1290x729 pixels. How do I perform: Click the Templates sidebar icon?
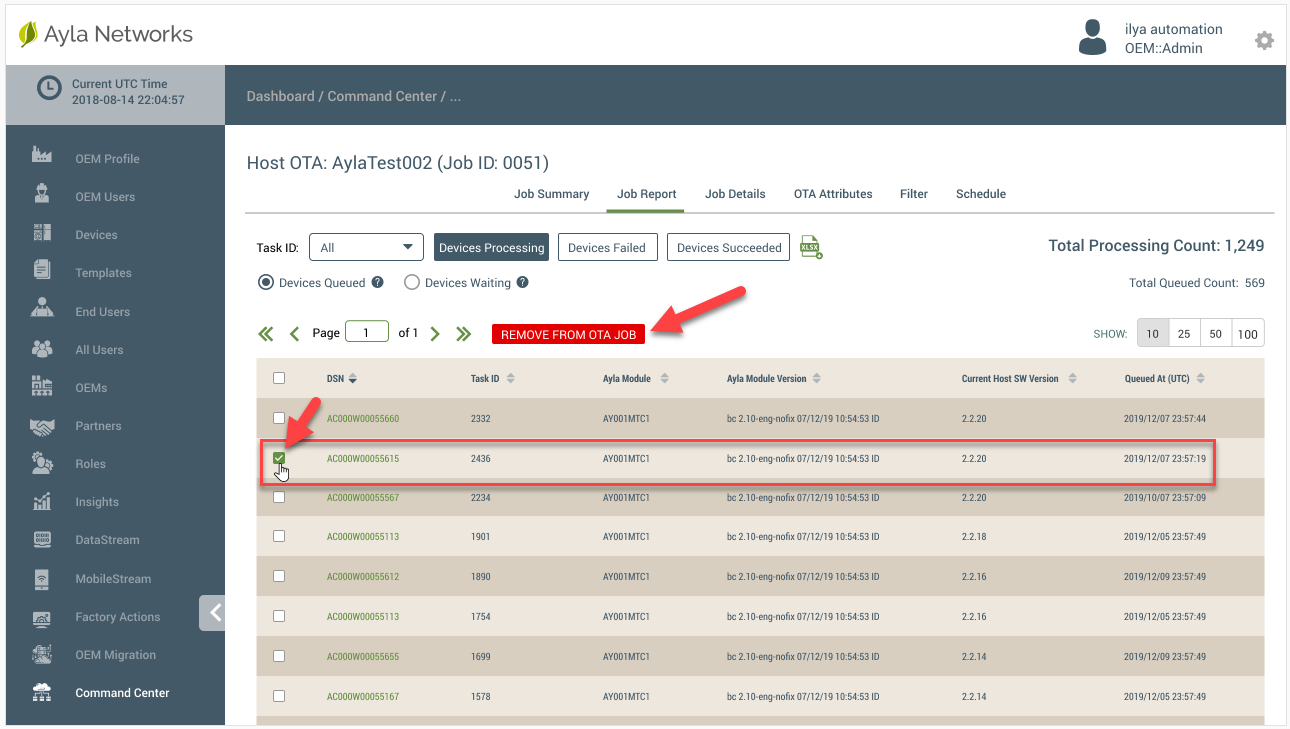point(42,269)
